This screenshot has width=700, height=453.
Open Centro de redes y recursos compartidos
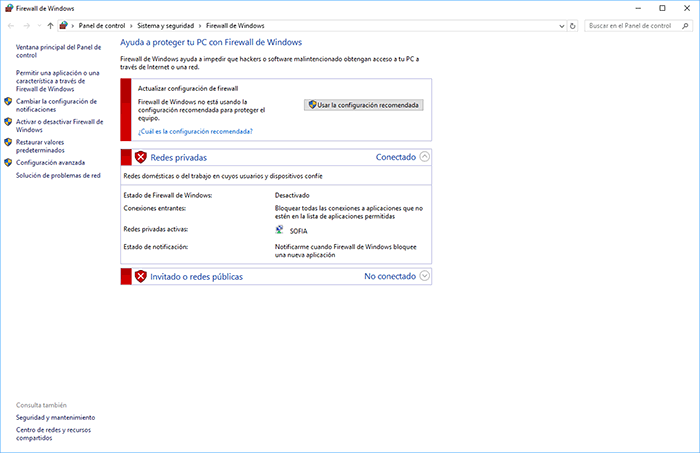tap(53, 434)
